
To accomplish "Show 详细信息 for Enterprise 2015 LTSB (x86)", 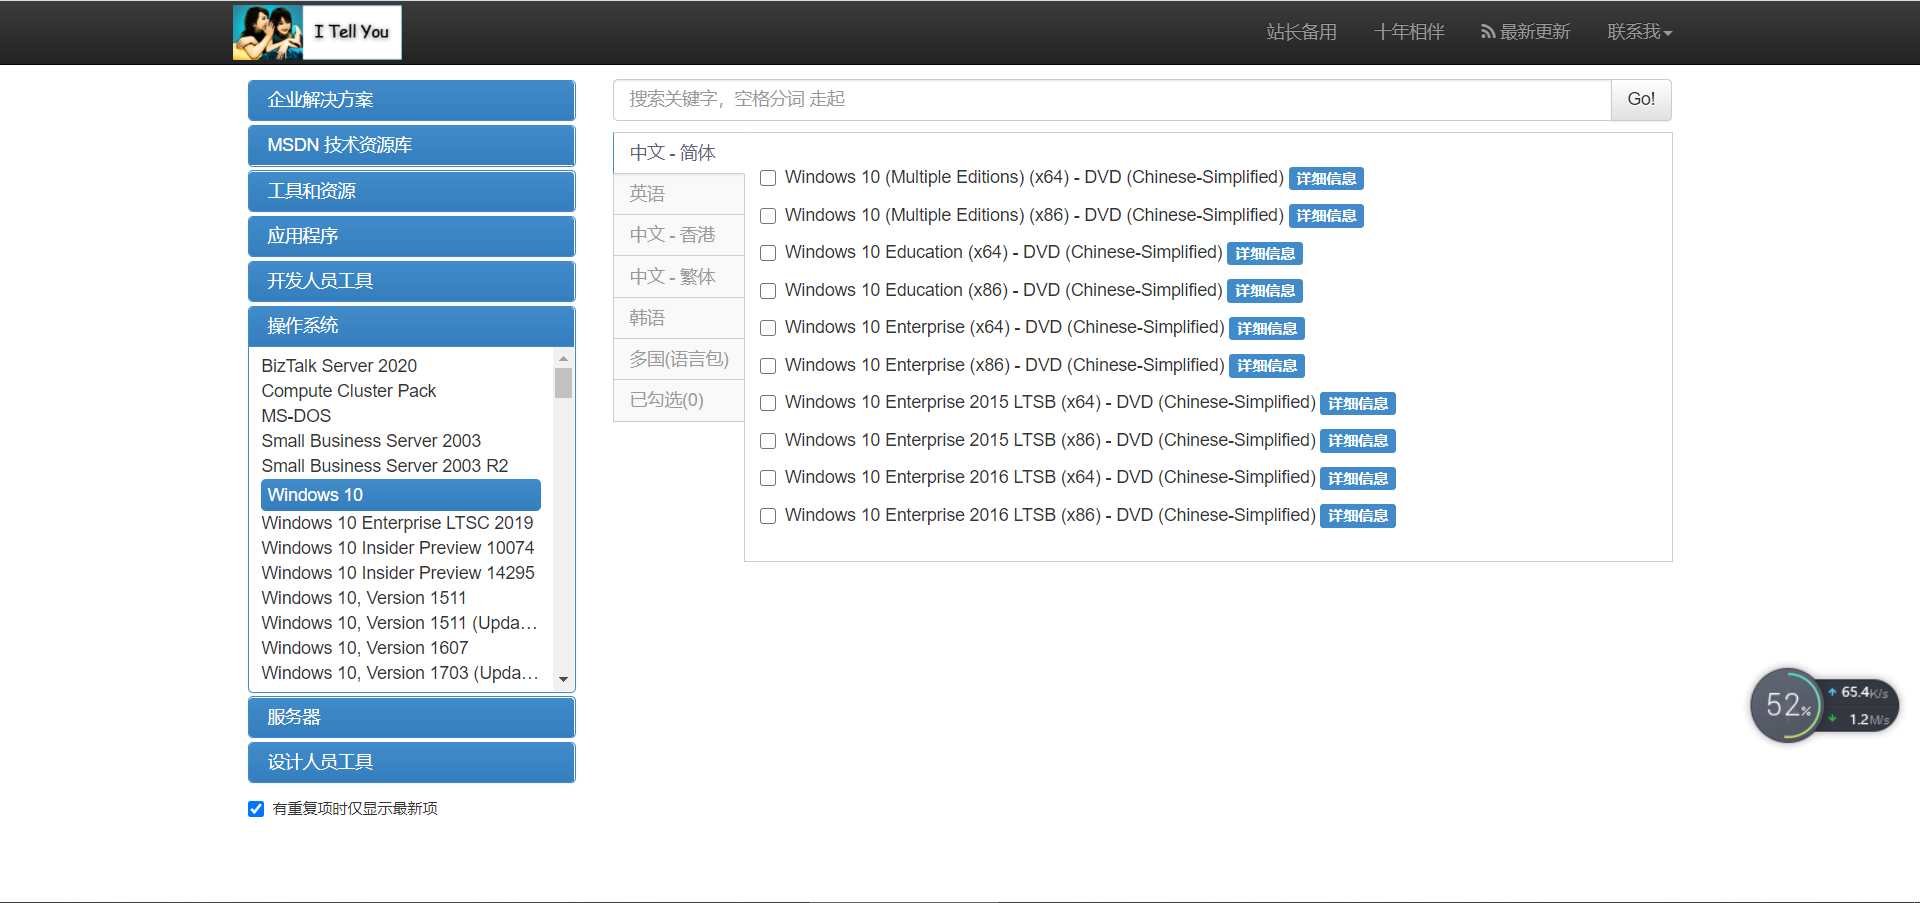I will pos(1358,441).
